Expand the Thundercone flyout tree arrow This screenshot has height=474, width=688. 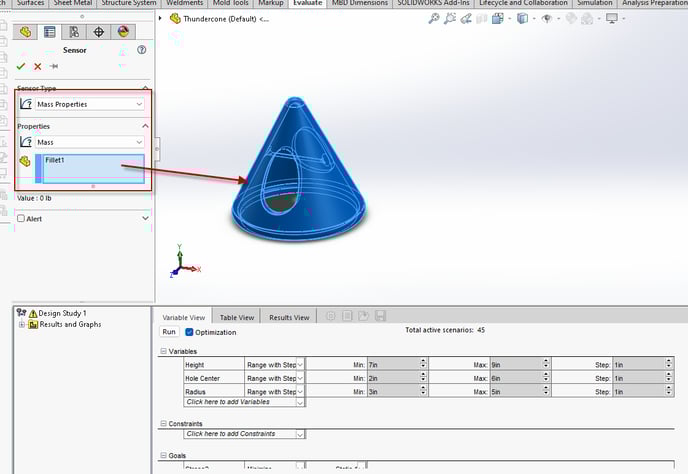click(x=160, y=18)
